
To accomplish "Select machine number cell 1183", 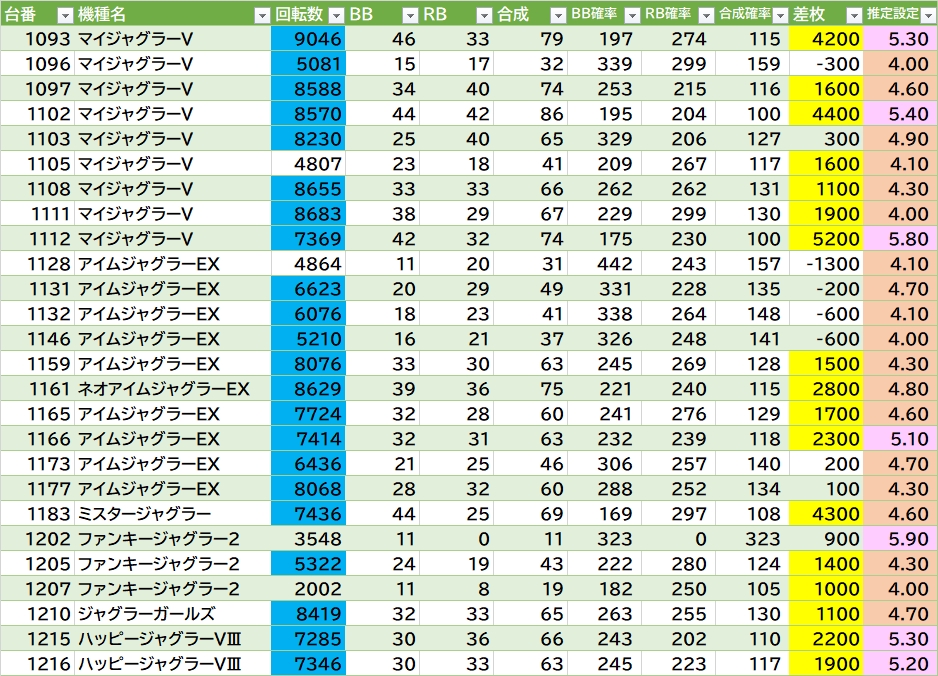I will [x=37, y=514].
